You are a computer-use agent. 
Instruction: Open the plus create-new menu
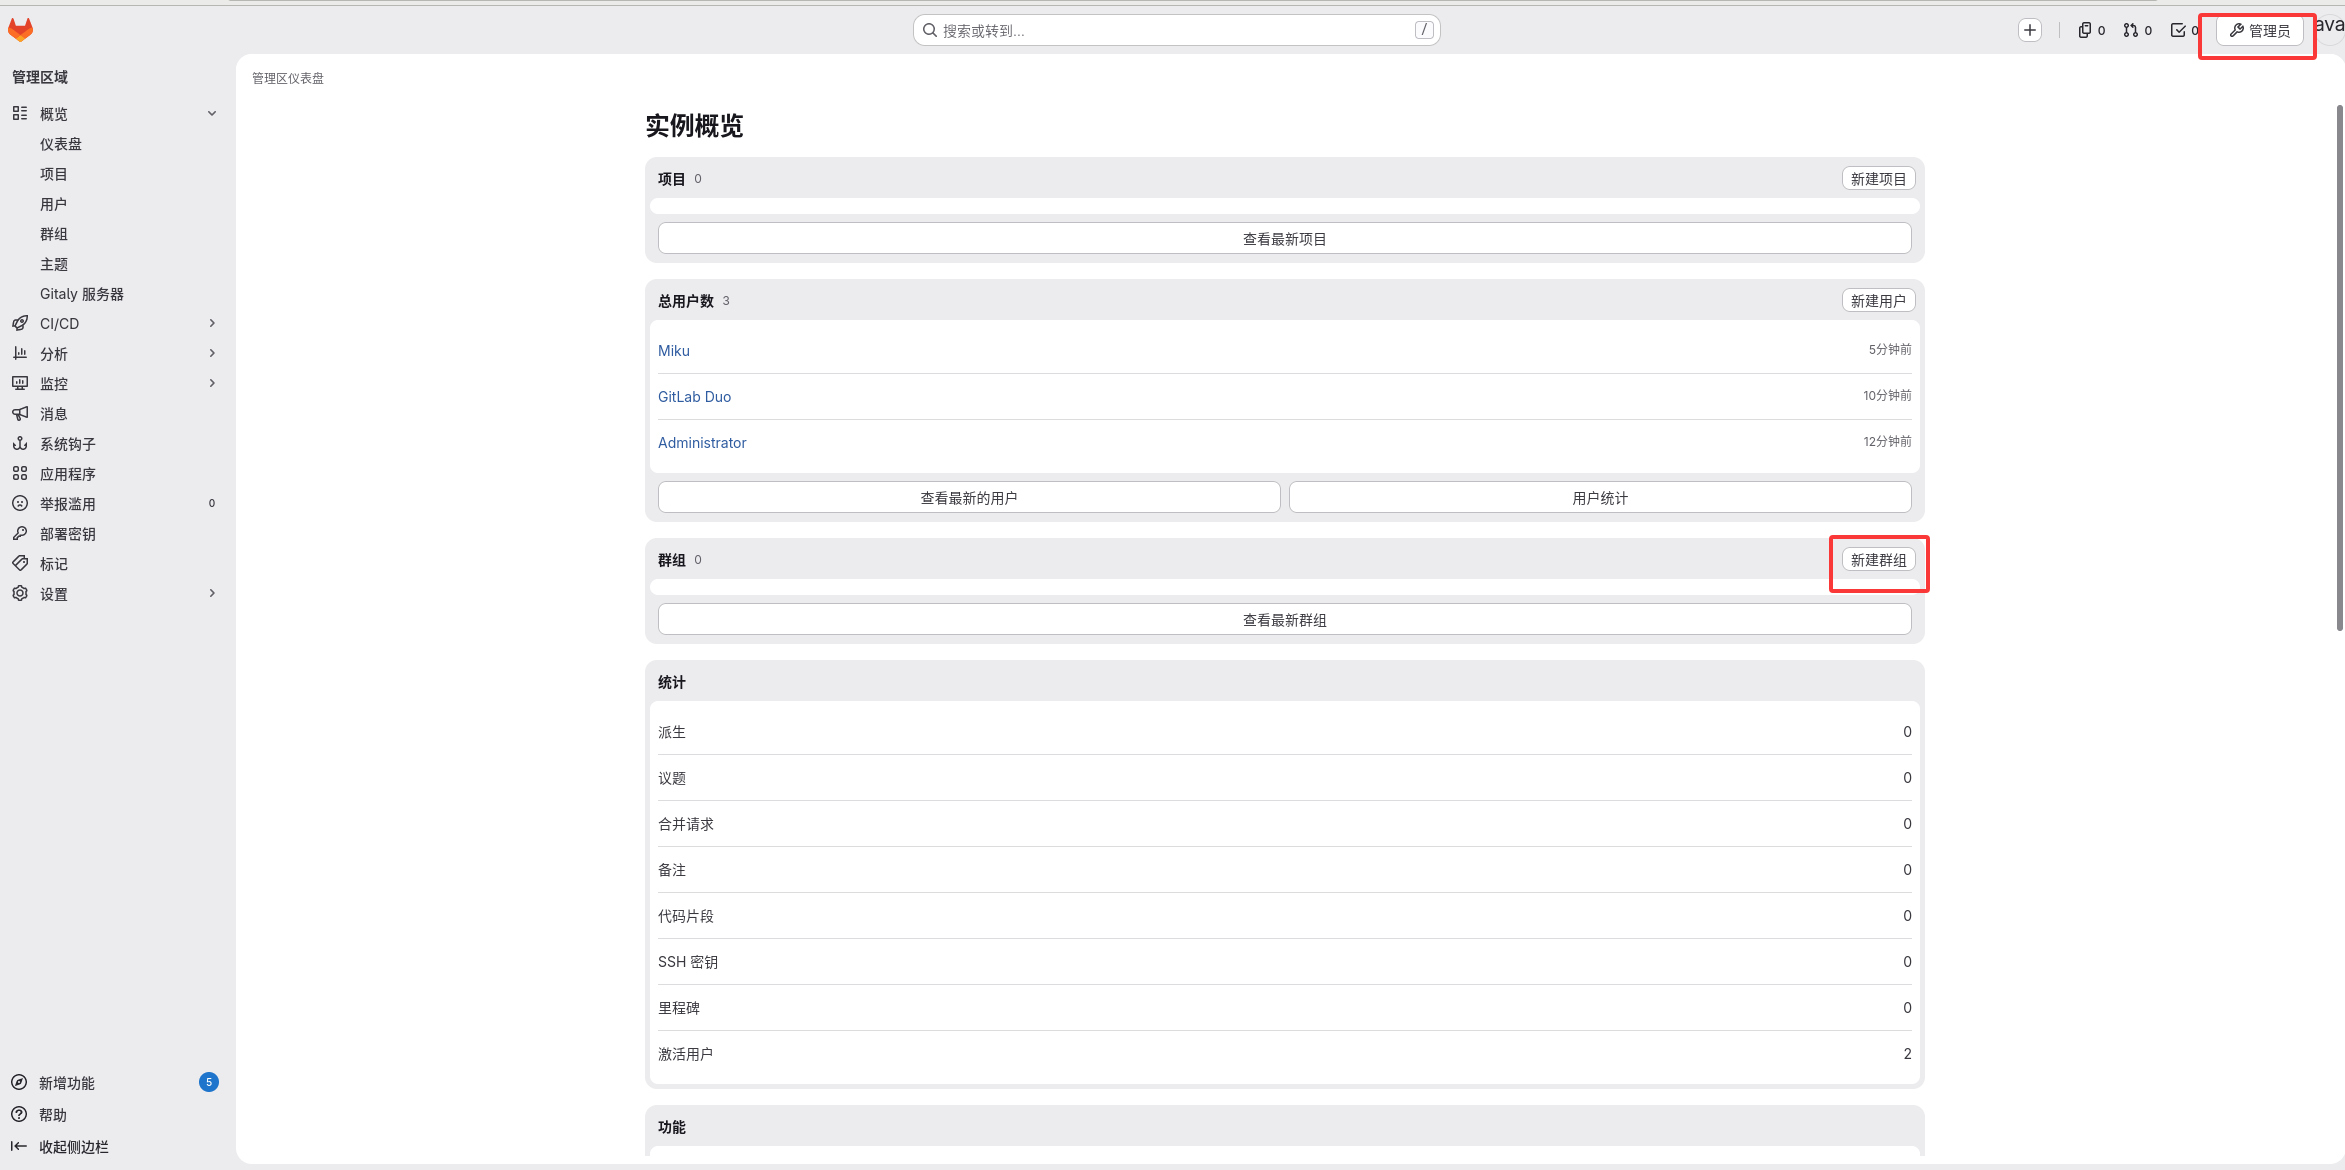tap(2029, 30)
